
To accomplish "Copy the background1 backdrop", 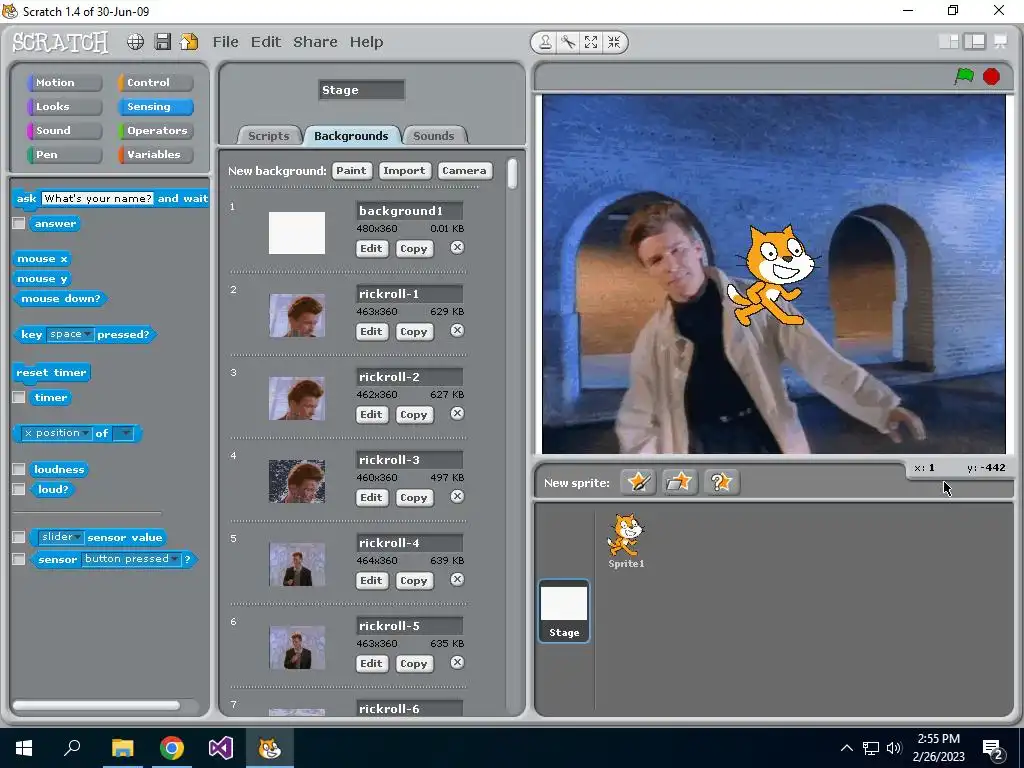I will (413, 248).
